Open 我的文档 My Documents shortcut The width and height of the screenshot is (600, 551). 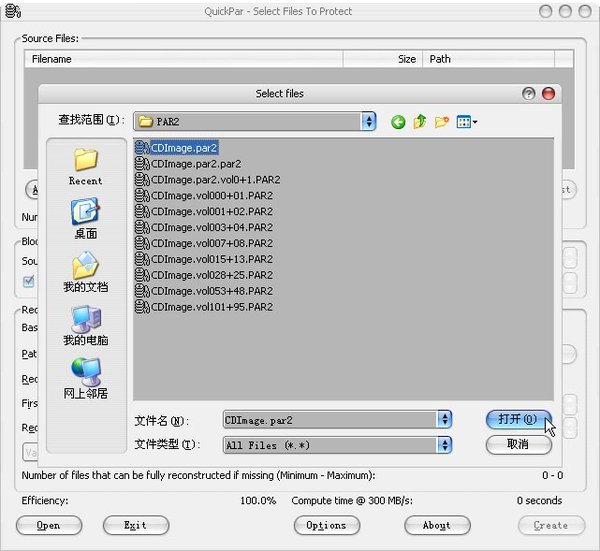click(x=85, y=272)
